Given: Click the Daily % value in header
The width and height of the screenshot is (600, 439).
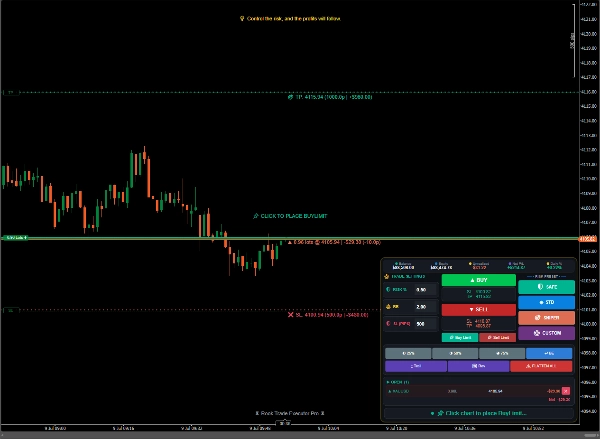Looking at the screenshot, I should tap(554, 268).
